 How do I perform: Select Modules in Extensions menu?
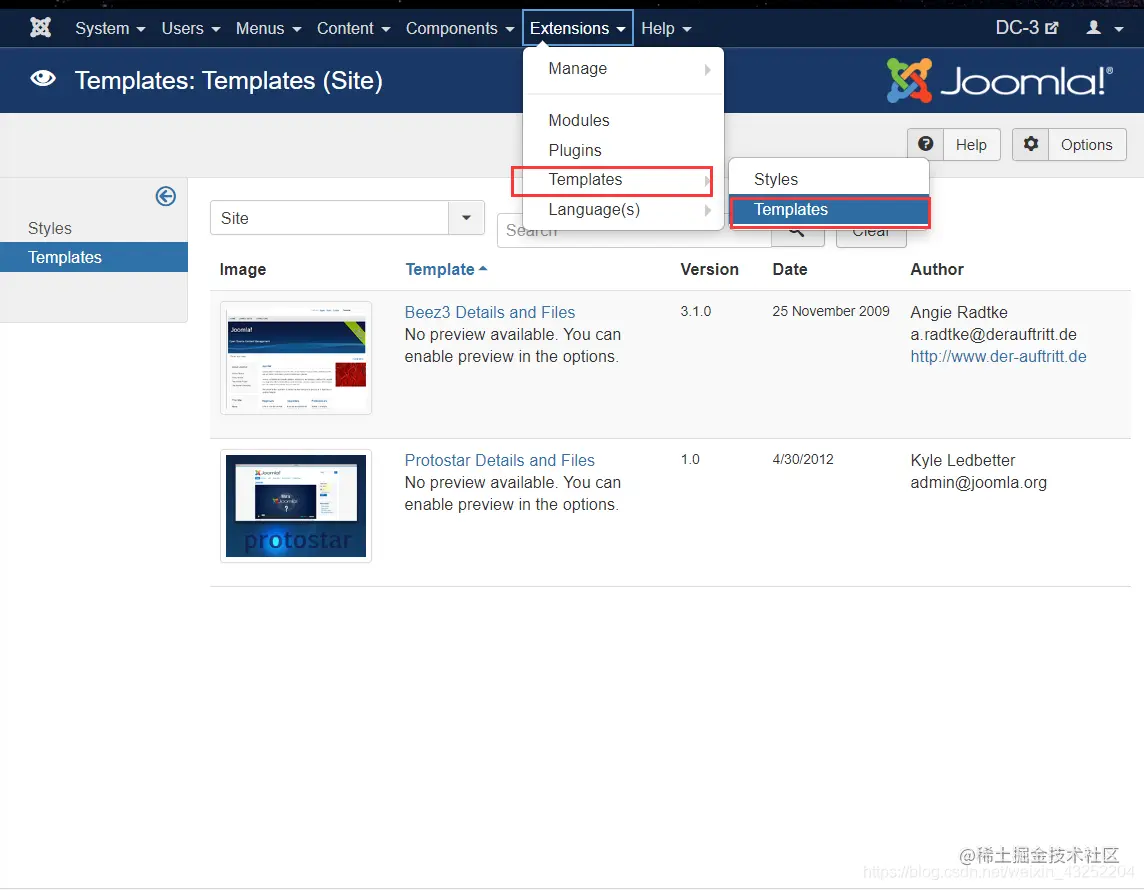(623, 120)
